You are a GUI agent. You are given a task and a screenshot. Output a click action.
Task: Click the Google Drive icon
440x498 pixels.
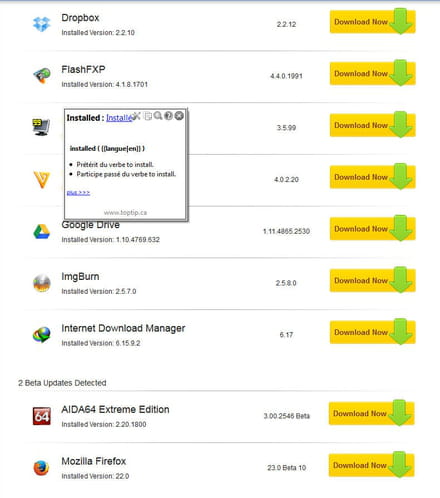pyautogui.click(x=42, y=231)
